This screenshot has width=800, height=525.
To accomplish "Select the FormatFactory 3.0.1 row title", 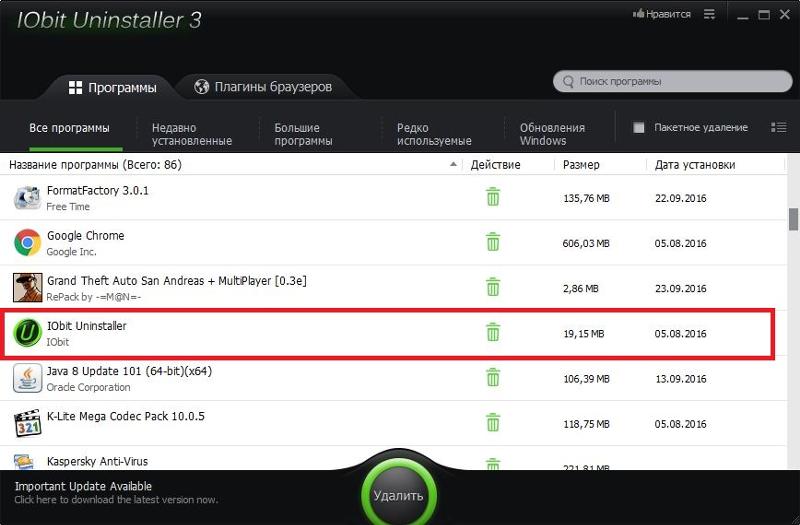I will pos(97,191).
